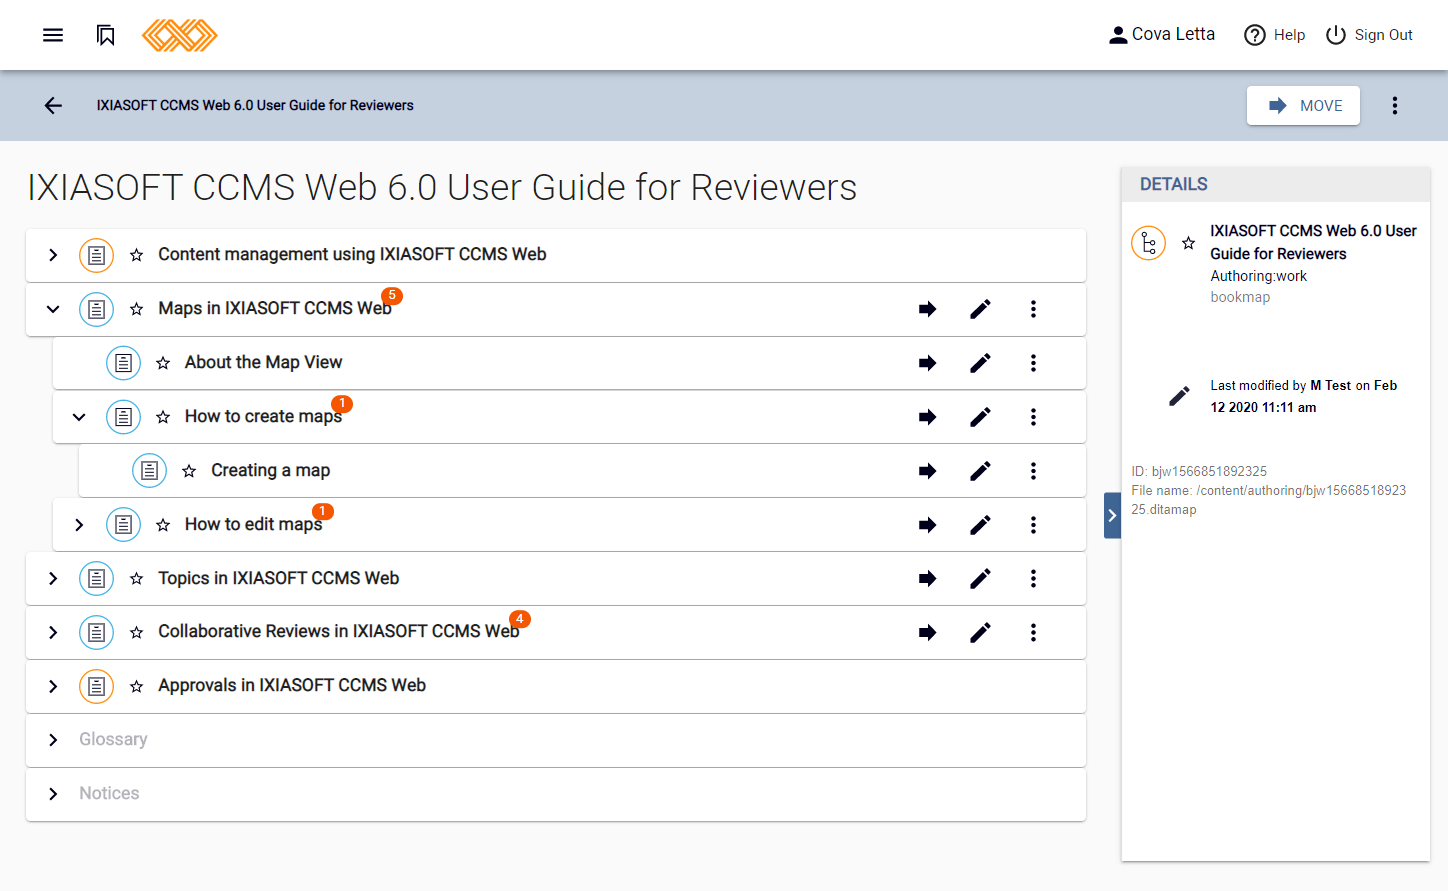Click the MOVE button
1448x891 pixels.
click(x=1303, y=105)
